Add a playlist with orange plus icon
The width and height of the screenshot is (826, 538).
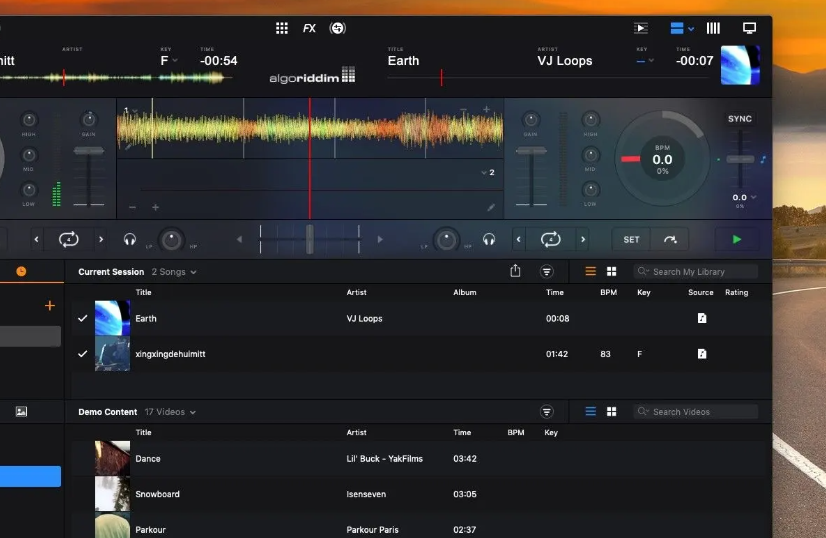click(50, 306)
